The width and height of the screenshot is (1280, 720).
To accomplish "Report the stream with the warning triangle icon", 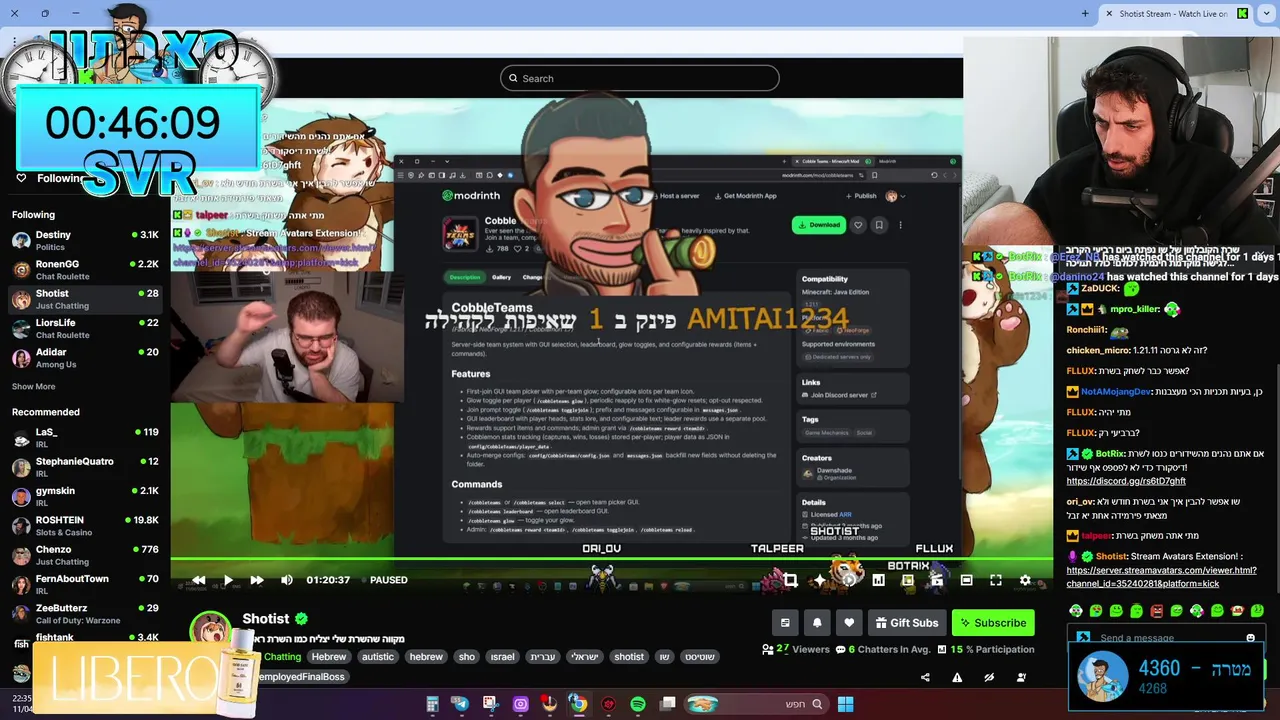I will pos(957,678).
